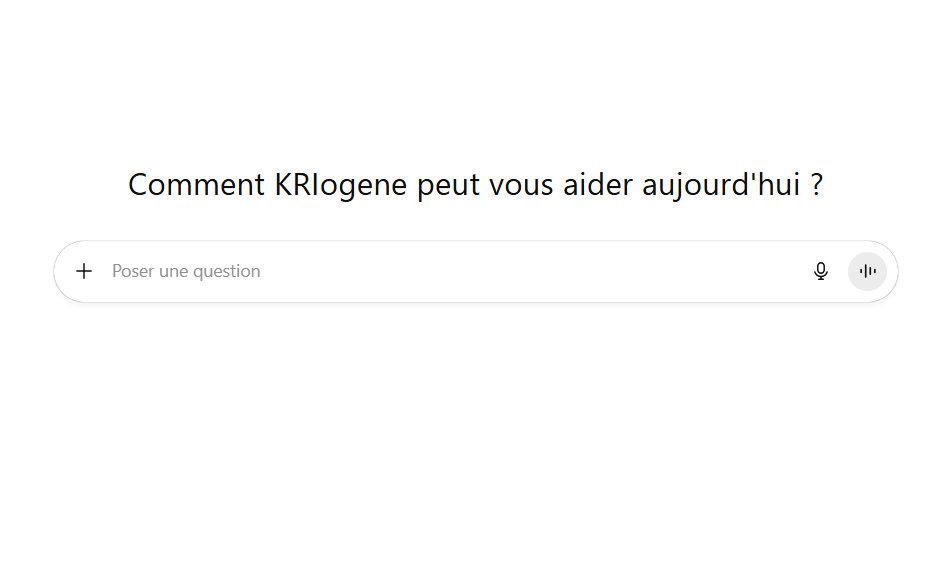Launch audio chat using the sound-wave icon
Image resolution: width=951 pixels, height=581 pixels.
point(867,271)
